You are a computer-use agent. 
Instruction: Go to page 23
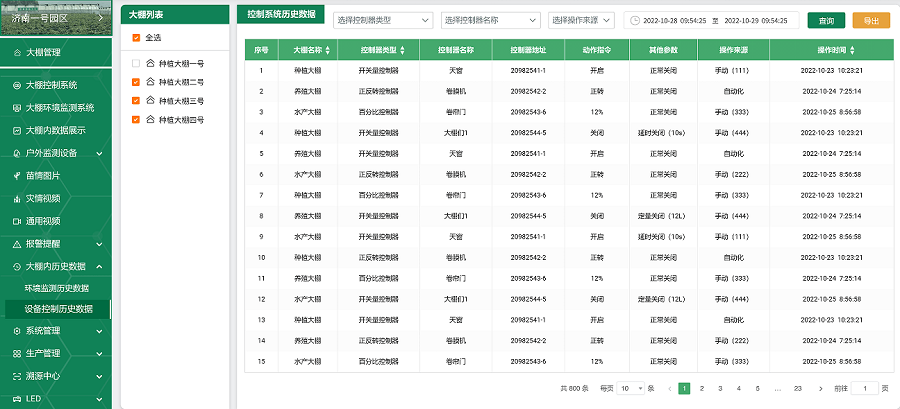pos(797,388)
